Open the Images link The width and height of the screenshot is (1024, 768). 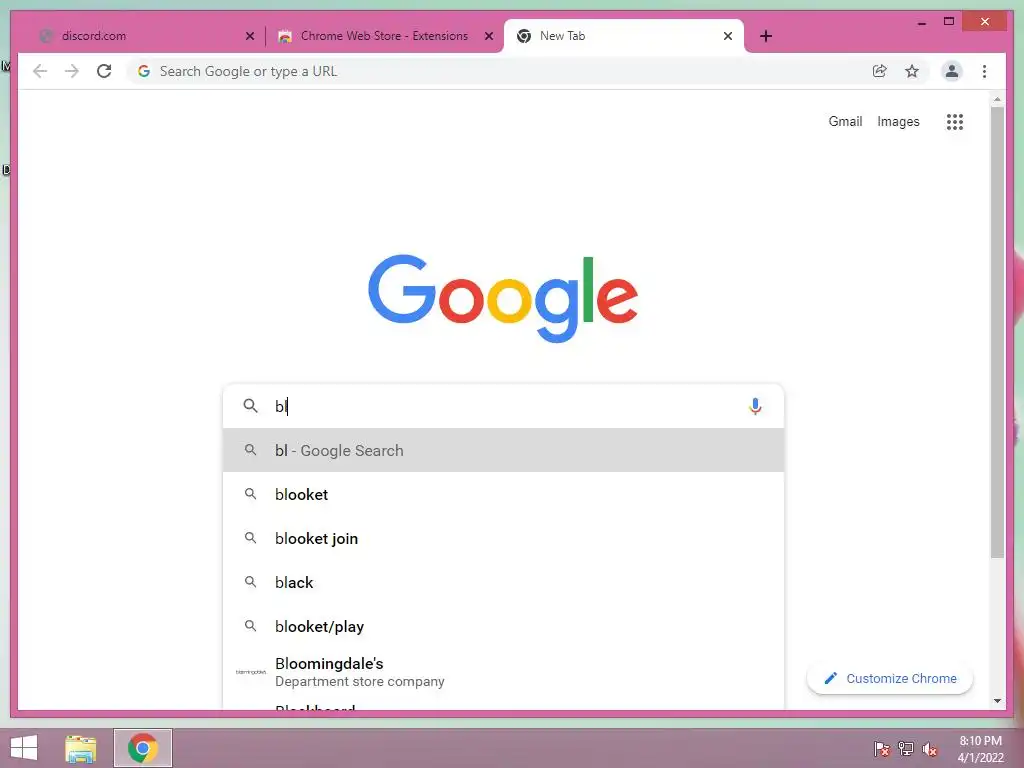[x=898, y=121]
